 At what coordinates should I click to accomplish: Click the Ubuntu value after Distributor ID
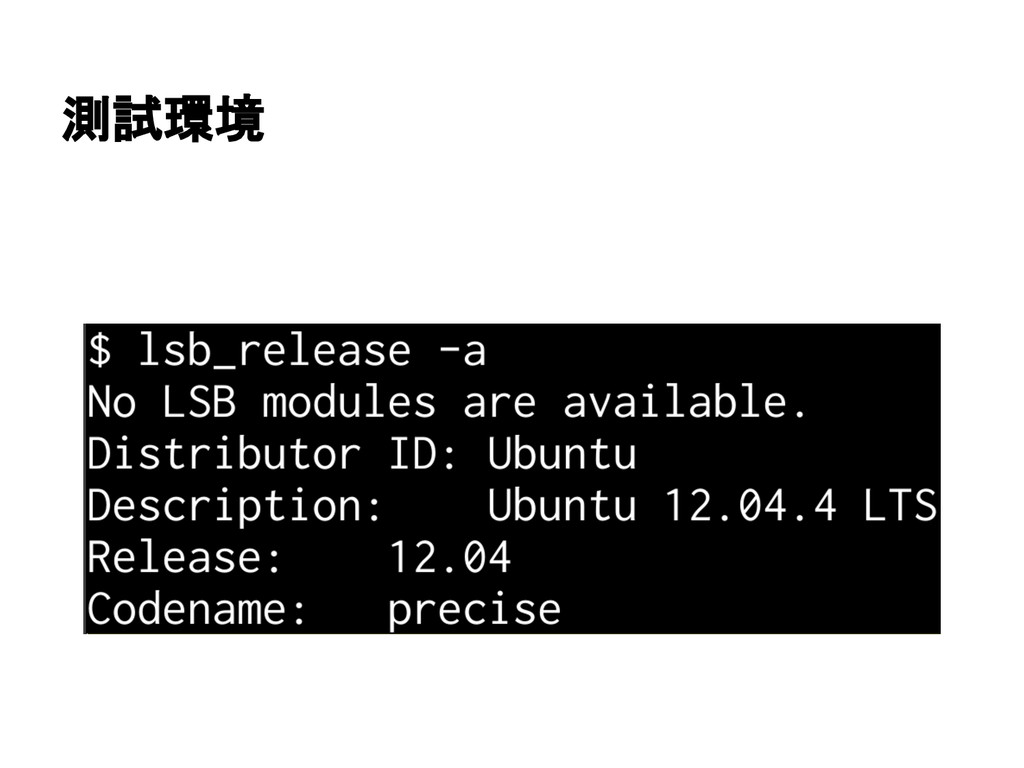[562, 453]
